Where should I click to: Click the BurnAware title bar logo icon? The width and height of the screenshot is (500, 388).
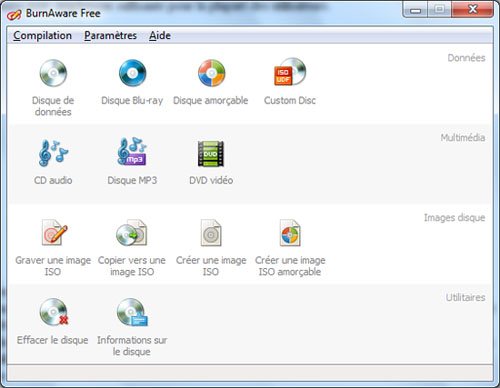14,14
